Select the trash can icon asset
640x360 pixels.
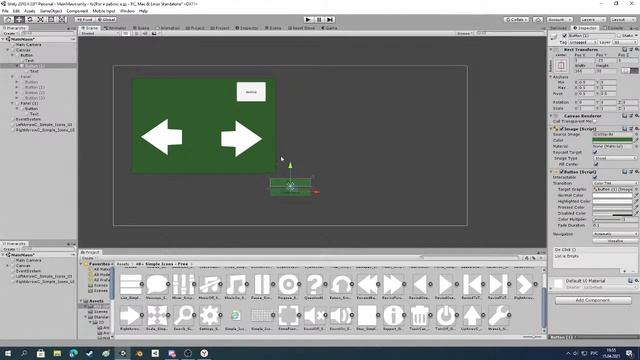pyautogui.click(x=419, y=315)
